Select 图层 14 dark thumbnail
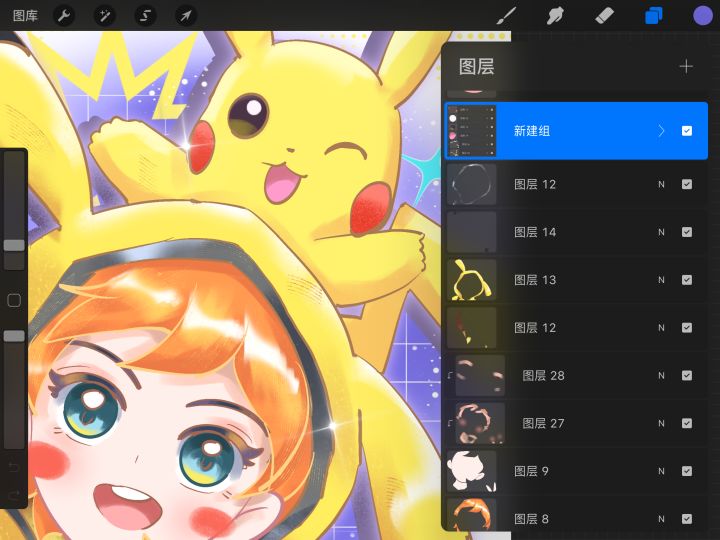 click(472, 232)
